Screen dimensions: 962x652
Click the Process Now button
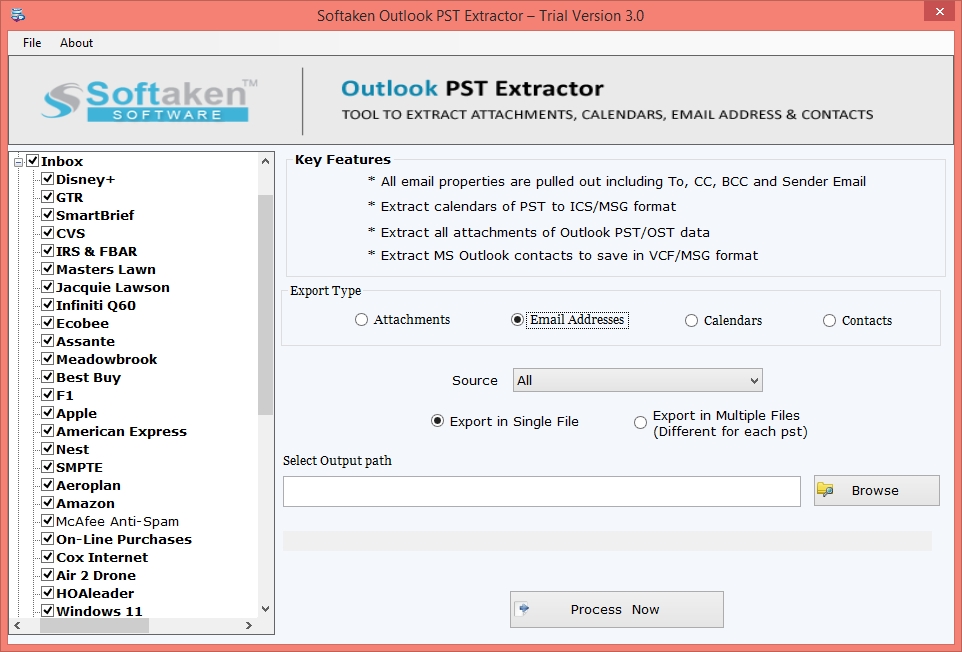click(x=616, y=609)
